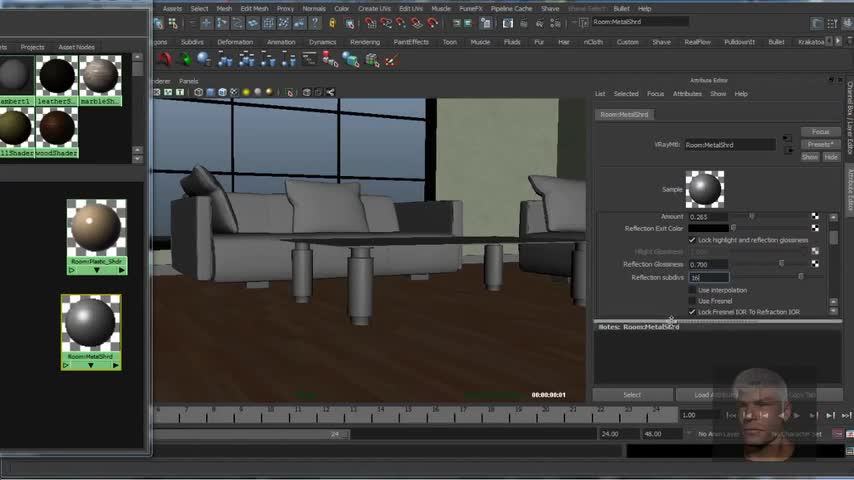Enable wireframe display in the viewport toolbar
This screenshot has width=854, height=480.
pyautogui.click(x=198, y=92)
